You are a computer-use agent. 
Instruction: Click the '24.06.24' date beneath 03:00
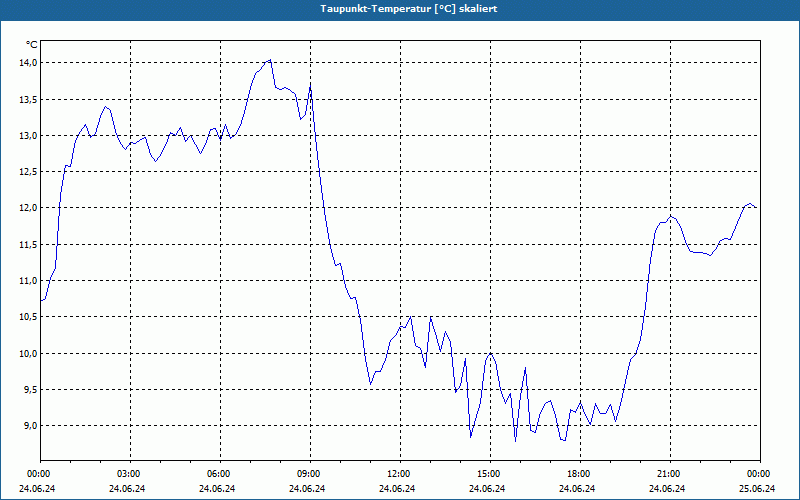(127, 489)
